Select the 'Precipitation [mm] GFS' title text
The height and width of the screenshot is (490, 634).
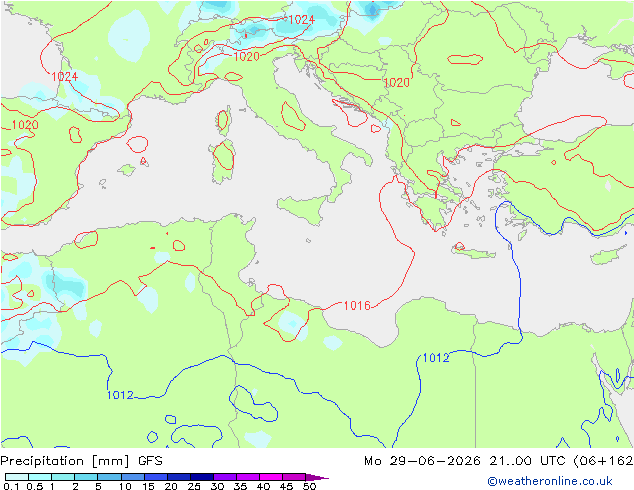(x=81, y=461)
